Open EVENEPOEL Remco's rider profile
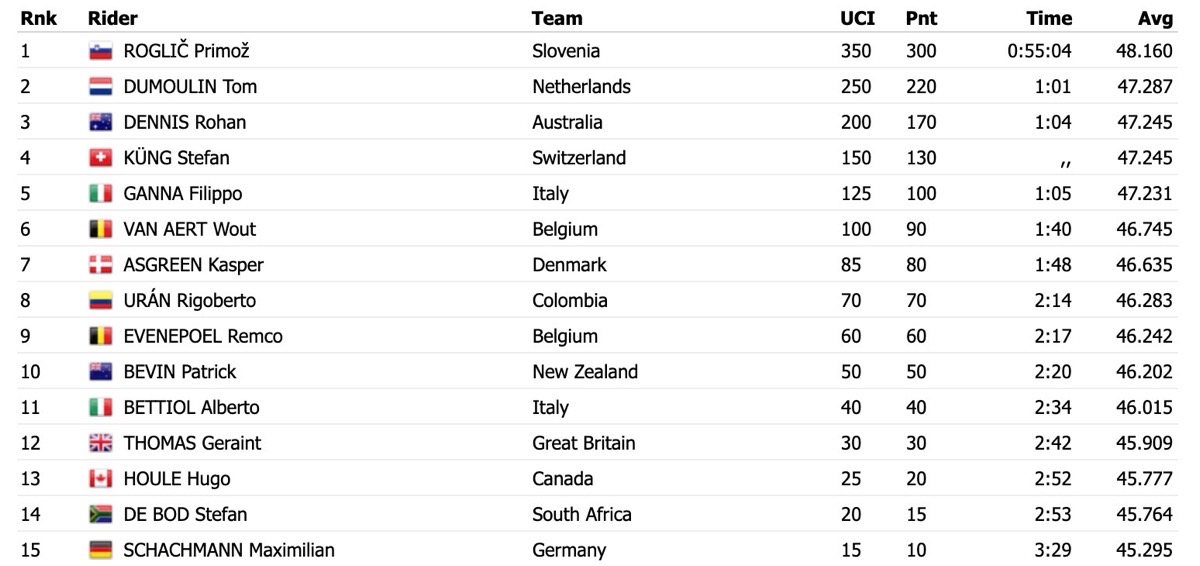The image size is (1200, 566). (203, 336)
